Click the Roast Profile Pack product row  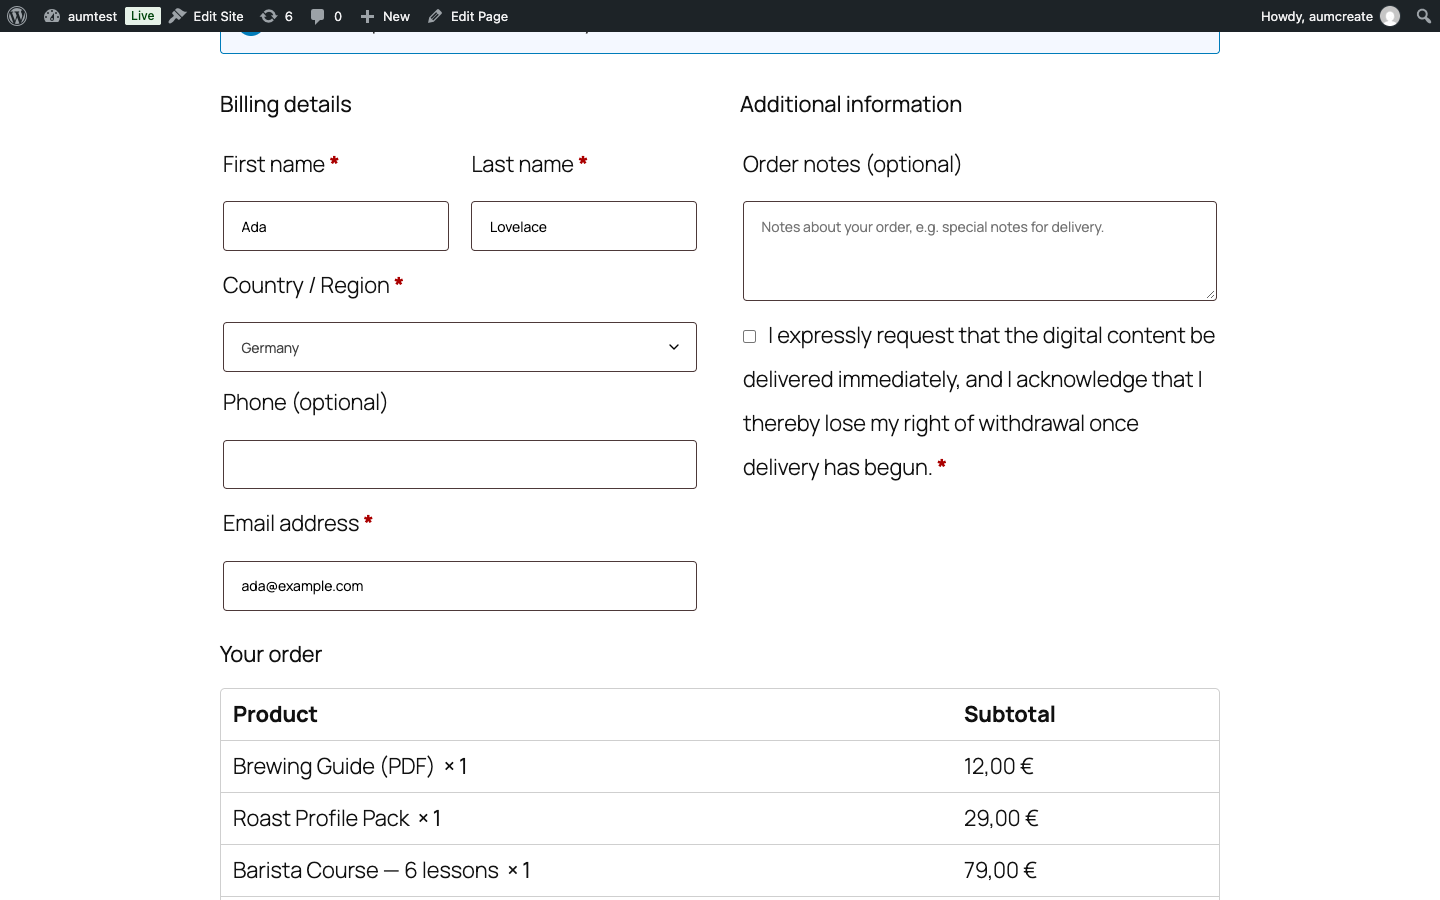(x=720, y=819)
